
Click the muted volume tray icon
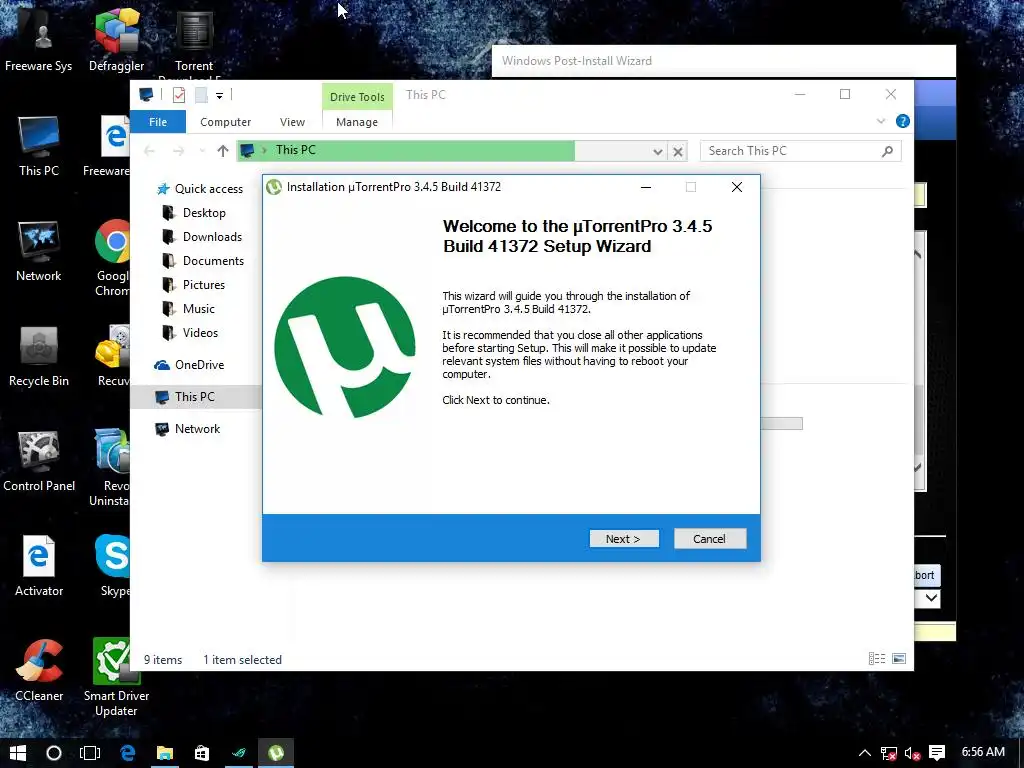click(x=912, y=754)
